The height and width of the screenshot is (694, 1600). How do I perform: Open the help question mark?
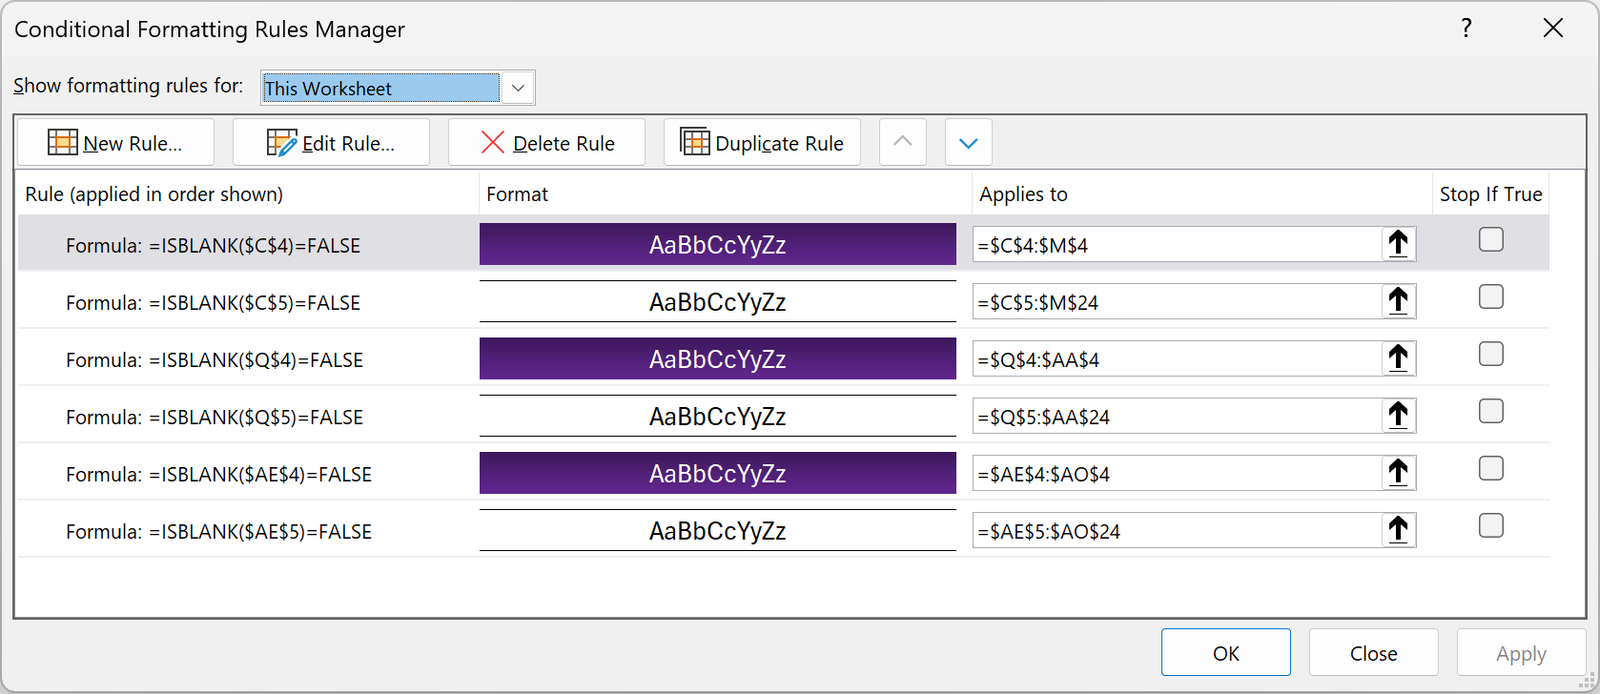[x=1466, y=28]
